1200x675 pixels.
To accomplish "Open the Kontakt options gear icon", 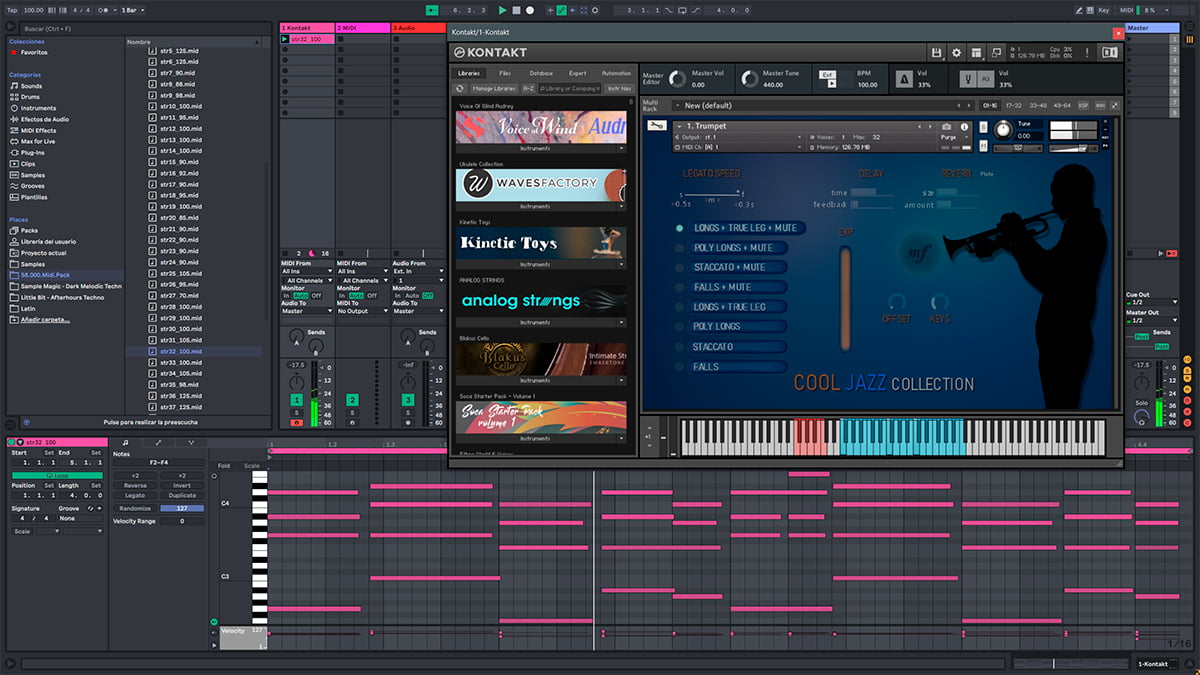I will coord(956,52).
